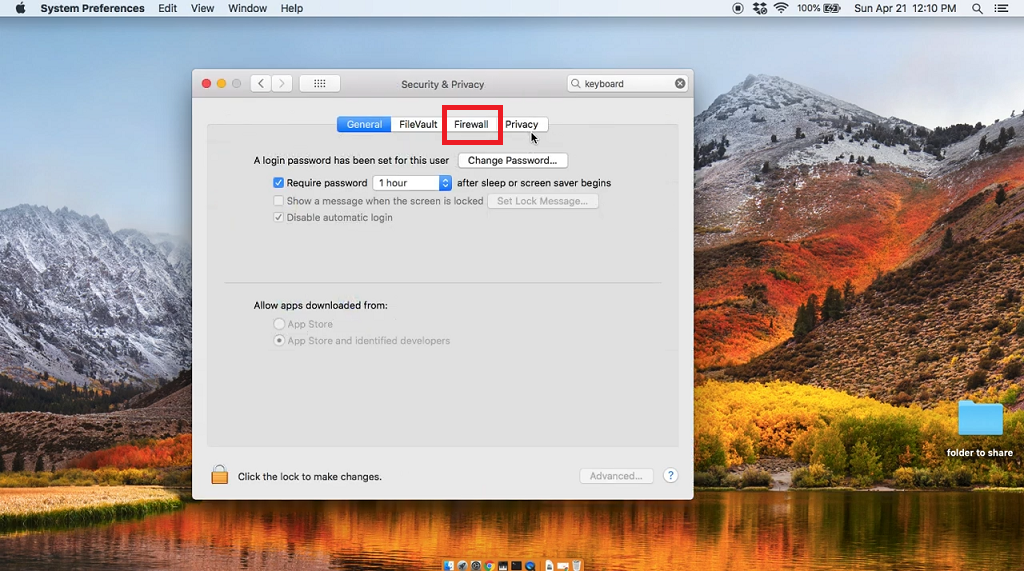Toggle Disable automatic login checkbox

coord(278,218)
